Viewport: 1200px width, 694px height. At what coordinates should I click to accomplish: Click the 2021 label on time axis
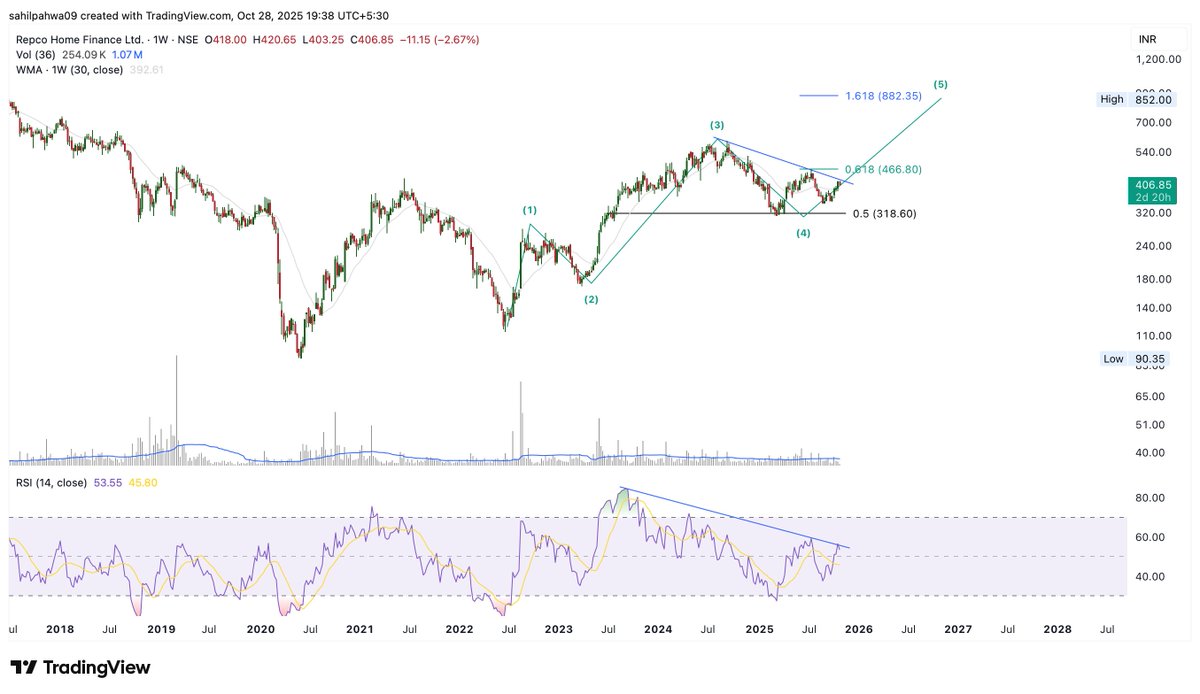click(x=359, y=630)
